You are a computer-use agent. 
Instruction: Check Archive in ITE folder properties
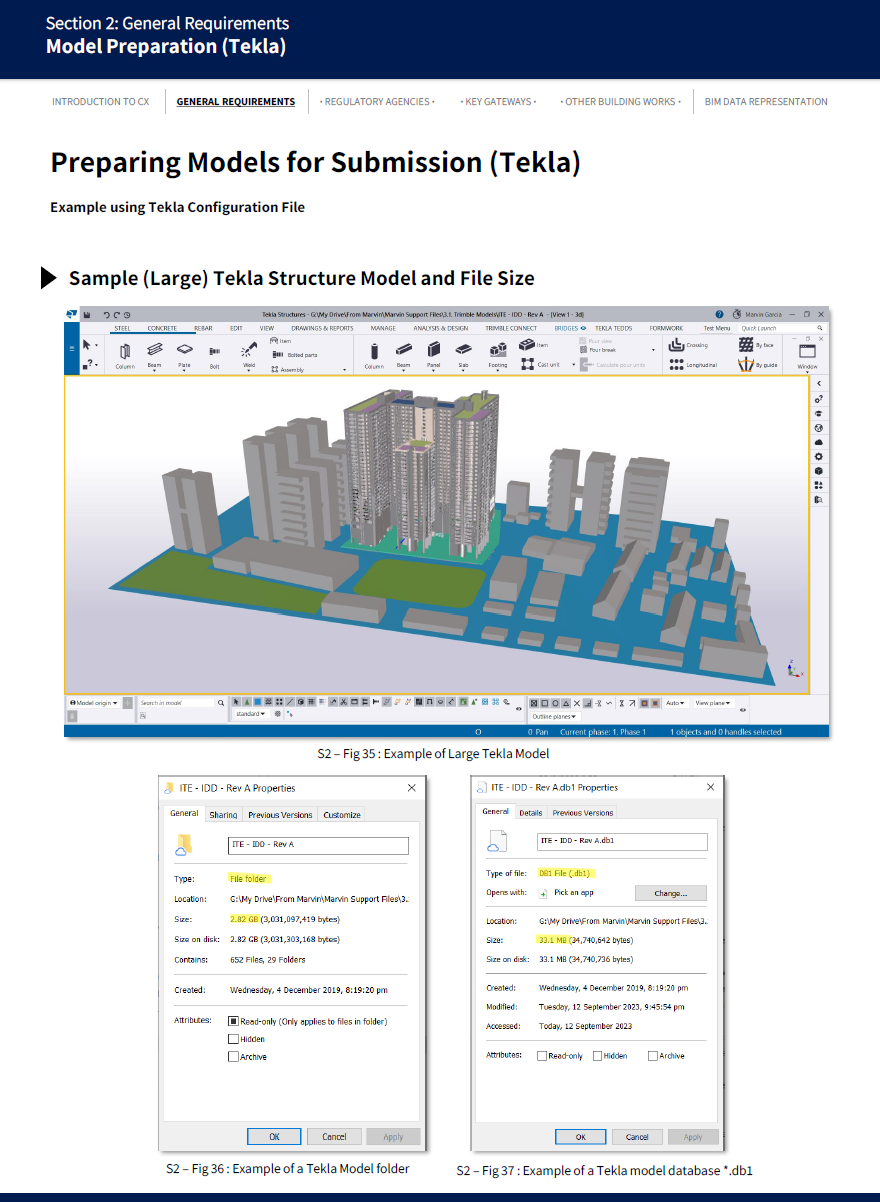233,1057
